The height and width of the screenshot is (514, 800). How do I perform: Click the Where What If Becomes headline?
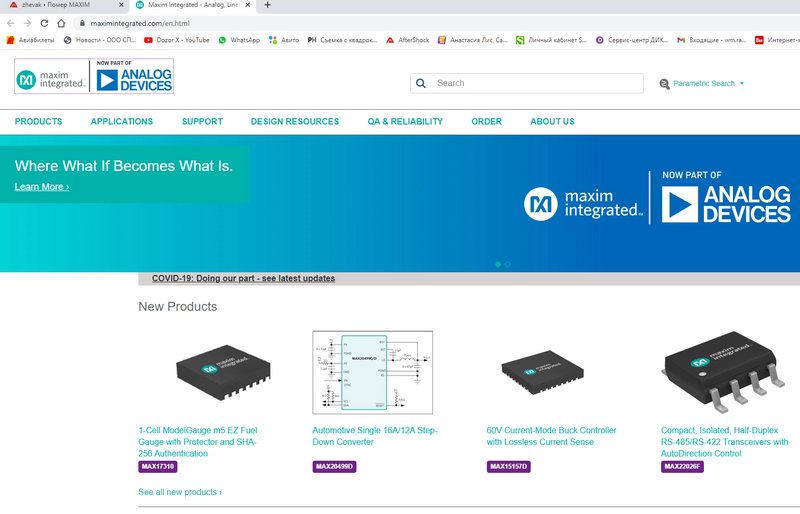point(123,166)
